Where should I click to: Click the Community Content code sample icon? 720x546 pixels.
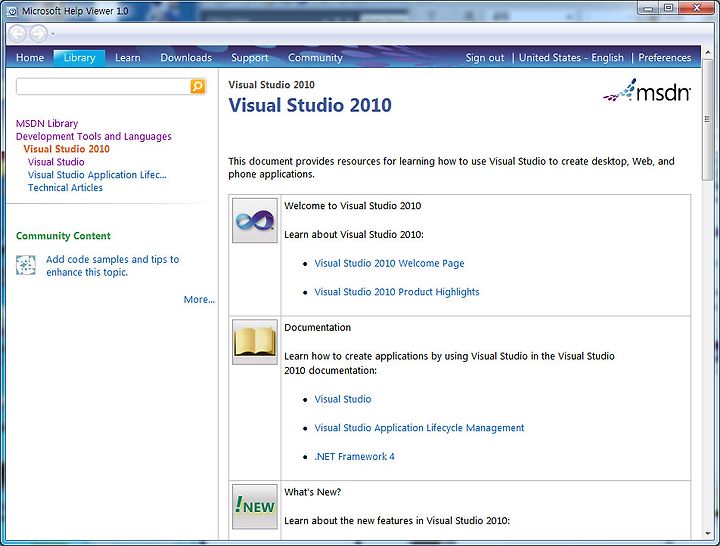click(26, 265)
